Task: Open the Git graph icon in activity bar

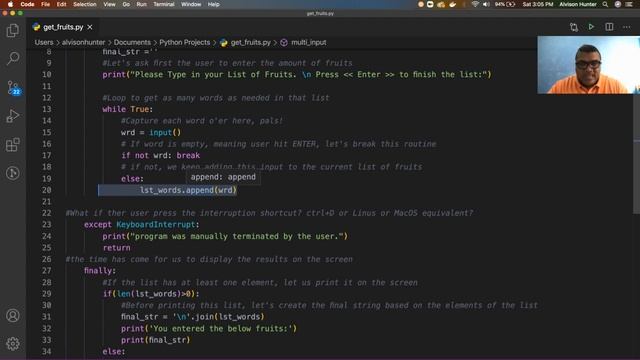Action: pyautogui.click(x=13, y=173)
